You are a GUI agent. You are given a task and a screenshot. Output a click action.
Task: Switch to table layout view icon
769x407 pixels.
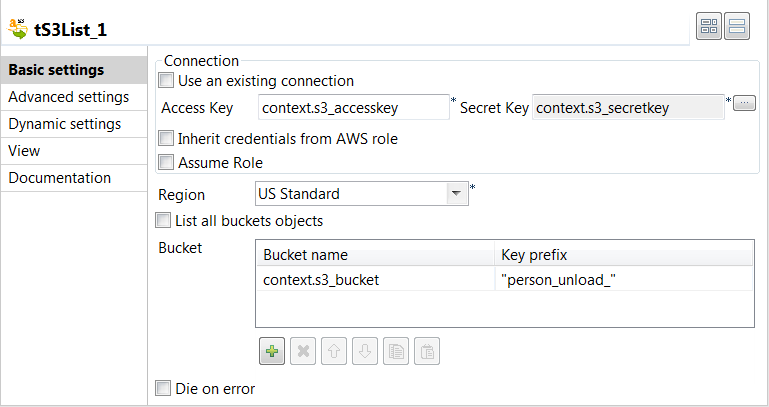coord(709,28)
